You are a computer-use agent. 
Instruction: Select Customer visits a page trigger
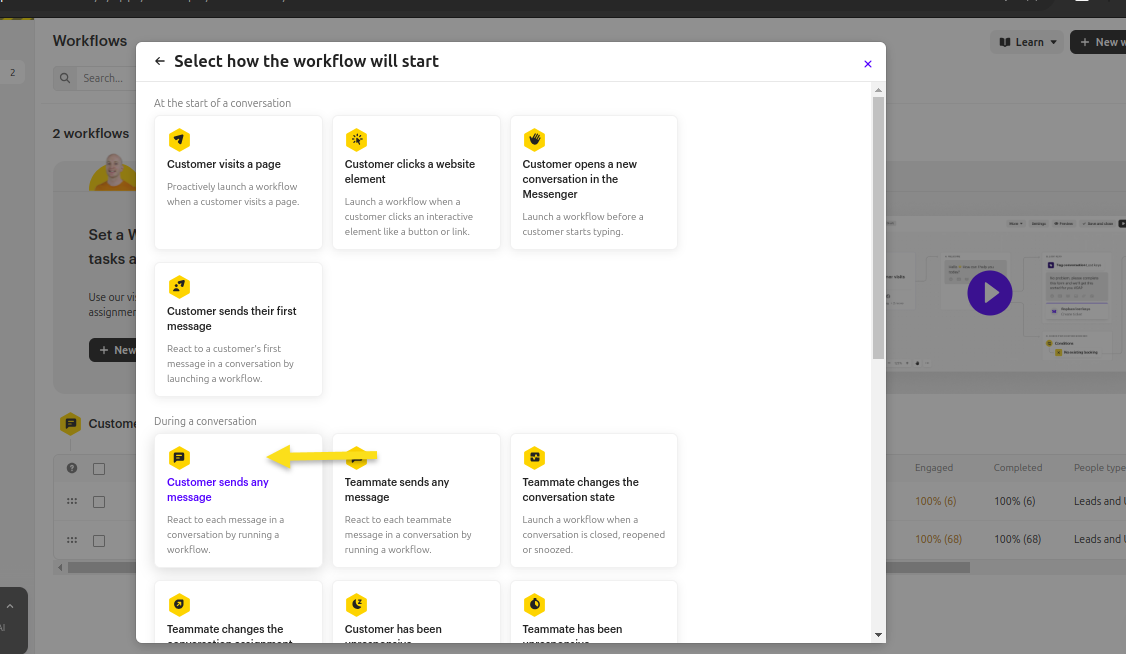pyautogui.click(x=238, y=182)
